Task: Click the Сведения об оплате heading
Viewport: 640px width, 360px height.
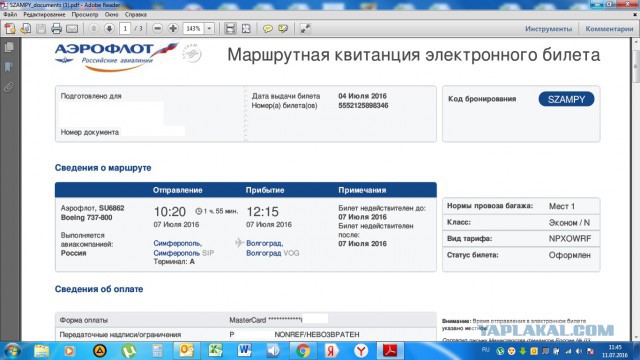Action: click(x=99, y=289)
